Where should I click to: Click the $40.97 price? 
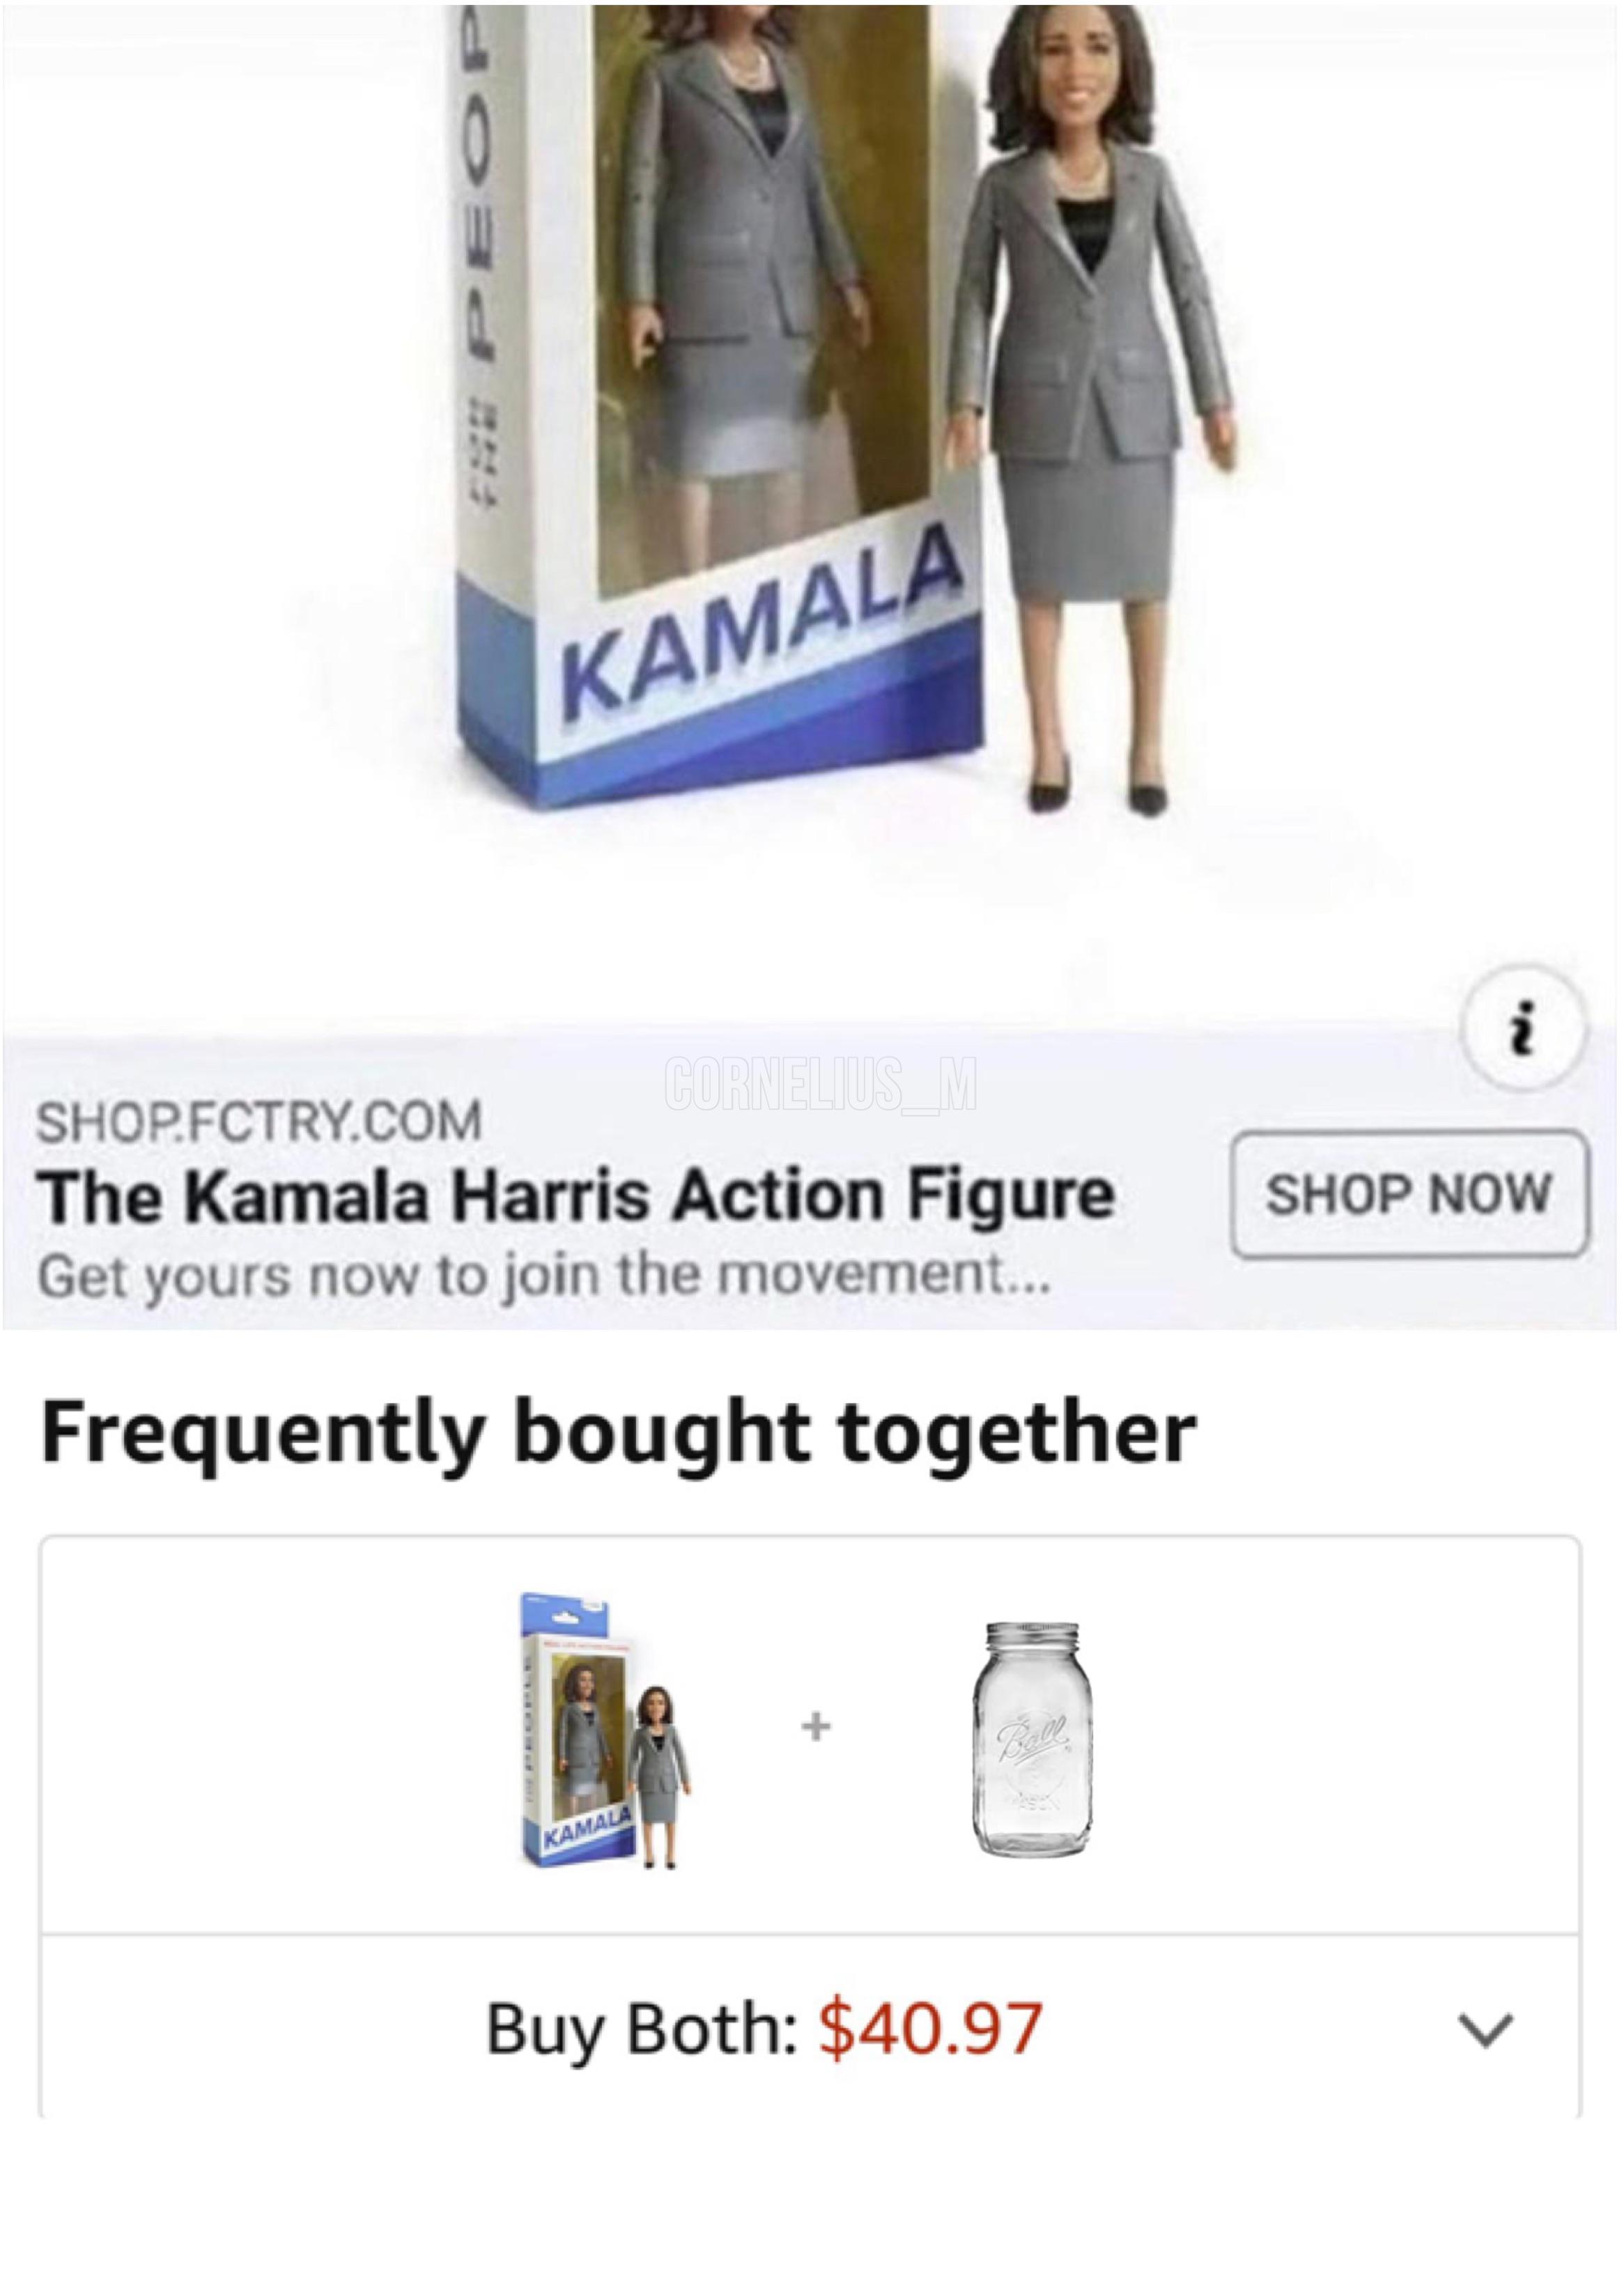coord(930,2029)
